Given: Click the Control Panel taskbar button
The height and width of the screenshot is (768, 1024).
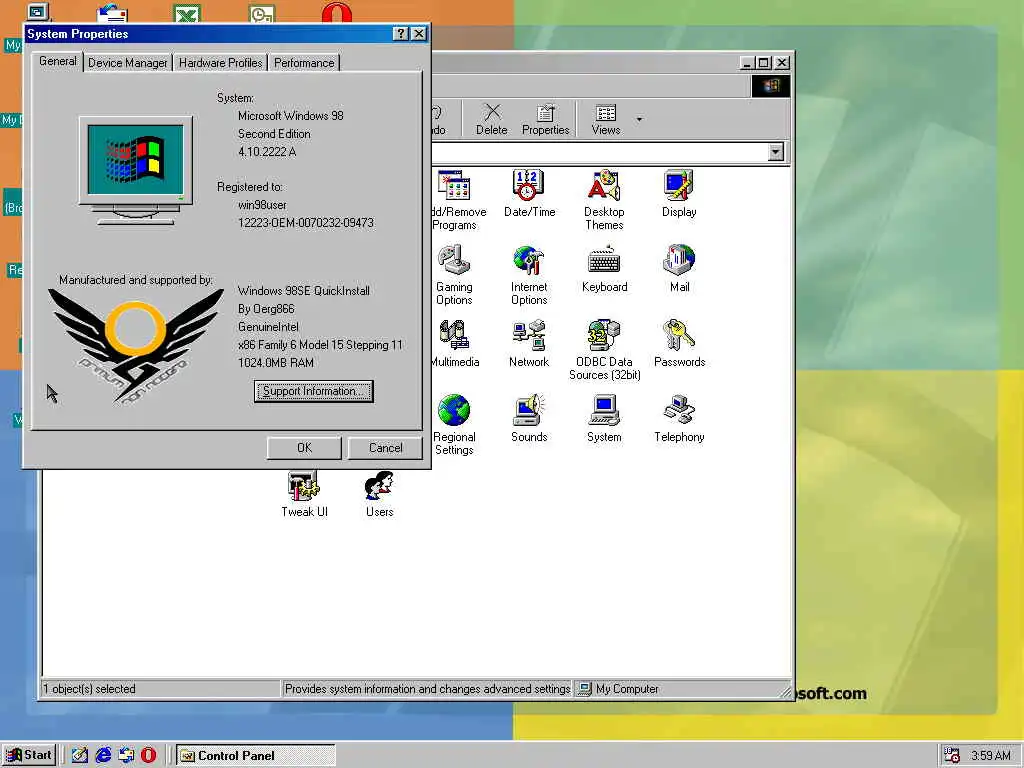Looking at the screenshot, I should (x=255, y=756).
